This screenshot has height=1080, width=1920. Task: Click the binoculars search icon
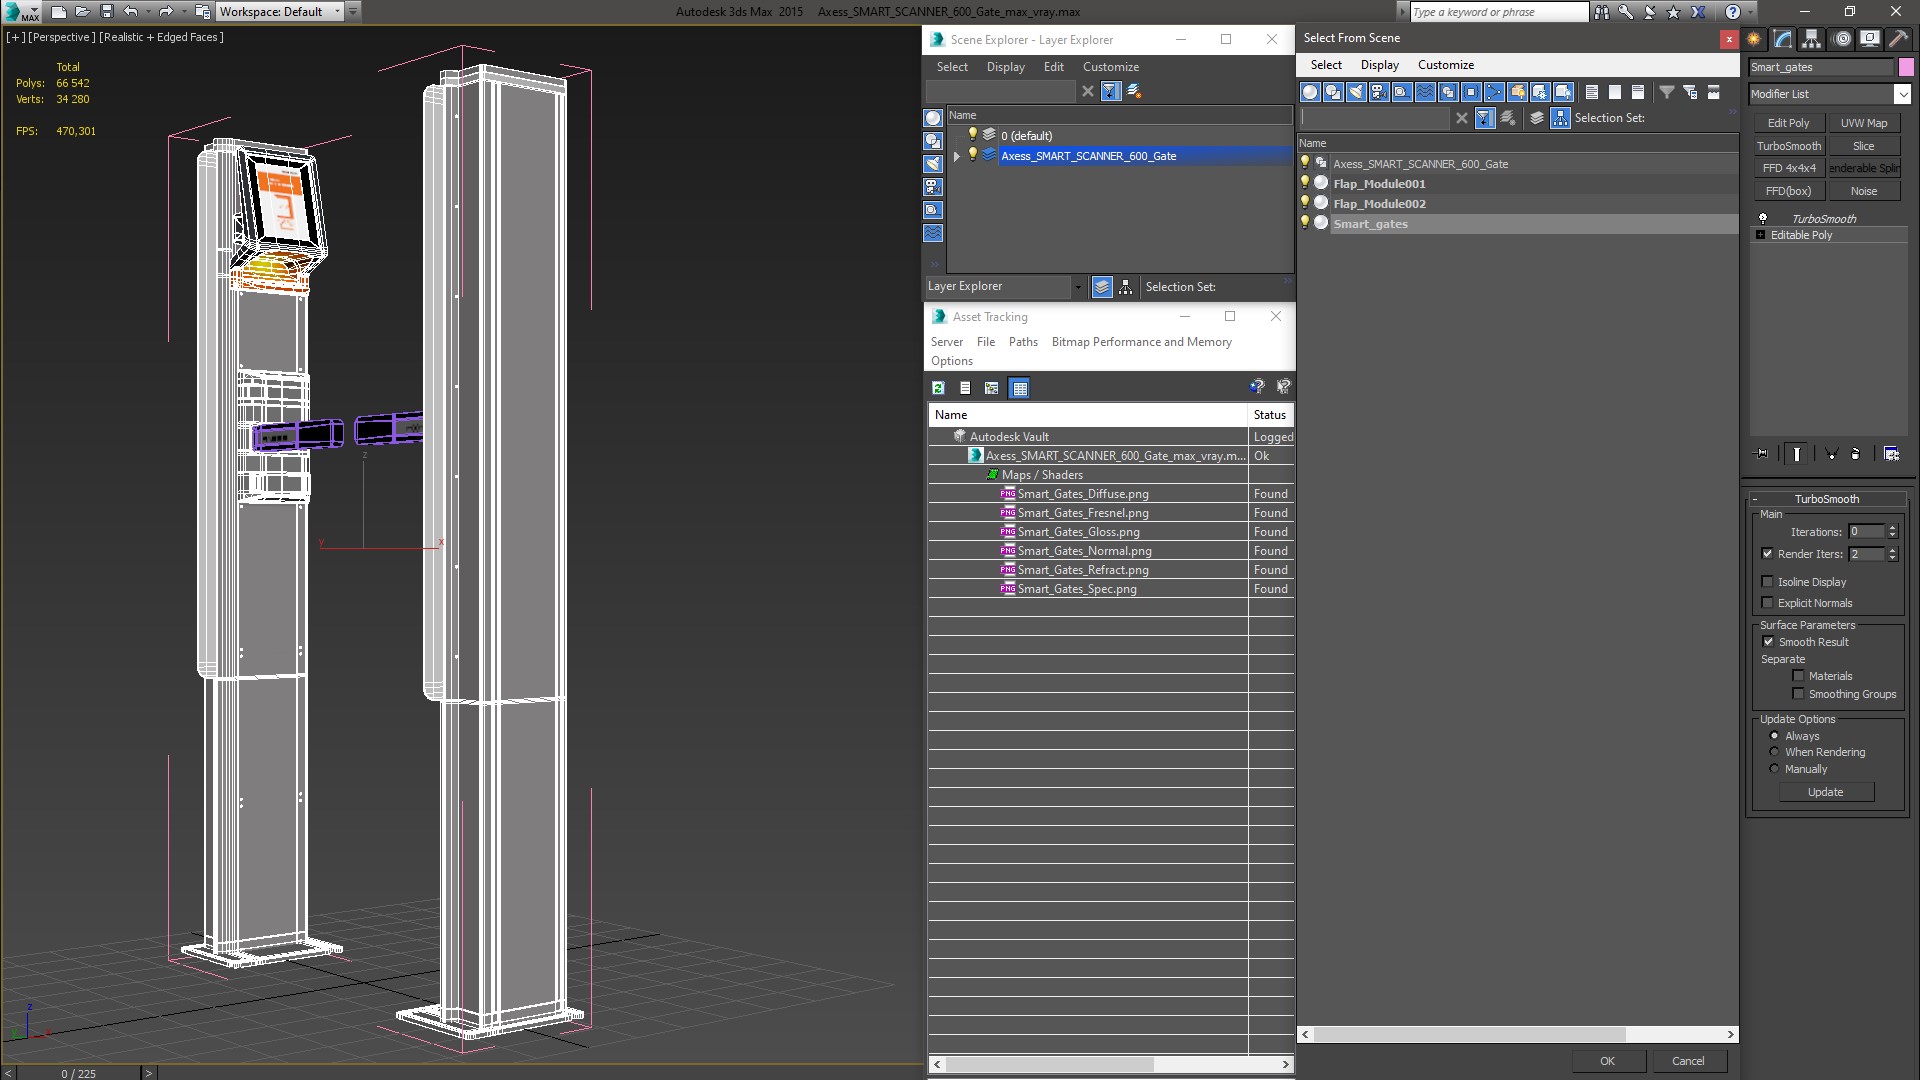click(x=1602, y=12)
